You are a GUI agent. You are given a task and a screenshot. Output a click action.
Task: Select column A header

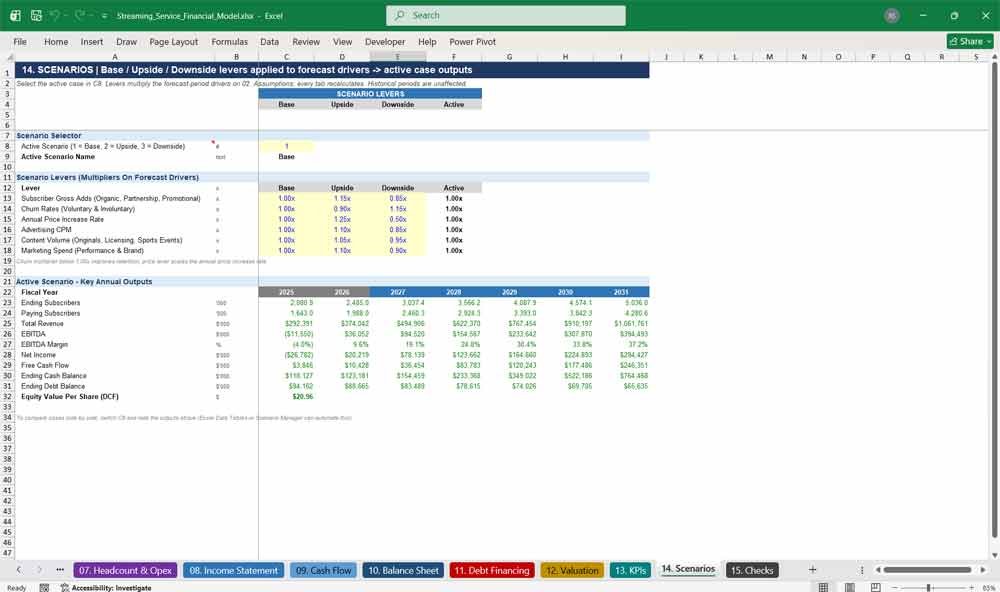(115, 57)
